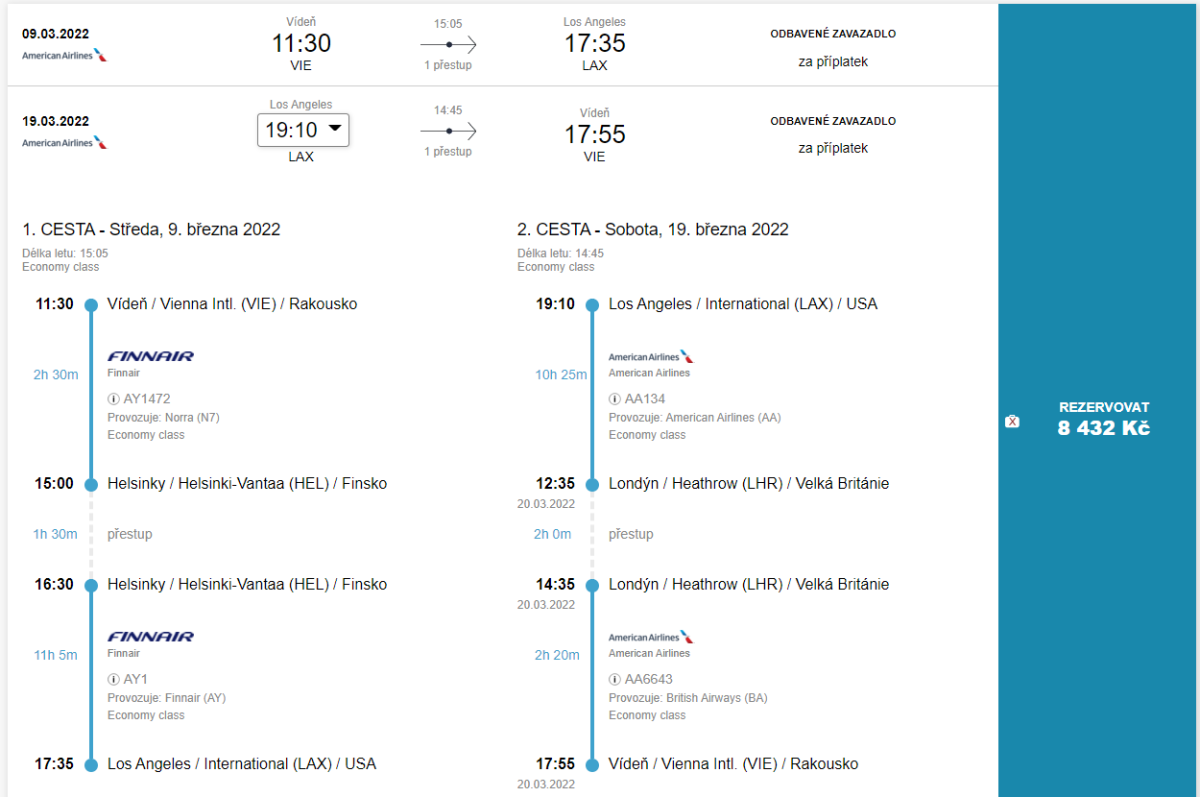Image resolution: width=1200 pixels, height=797 pixels.
Task: Click the info icon beside flight AA134
Action: pos(615,398)
